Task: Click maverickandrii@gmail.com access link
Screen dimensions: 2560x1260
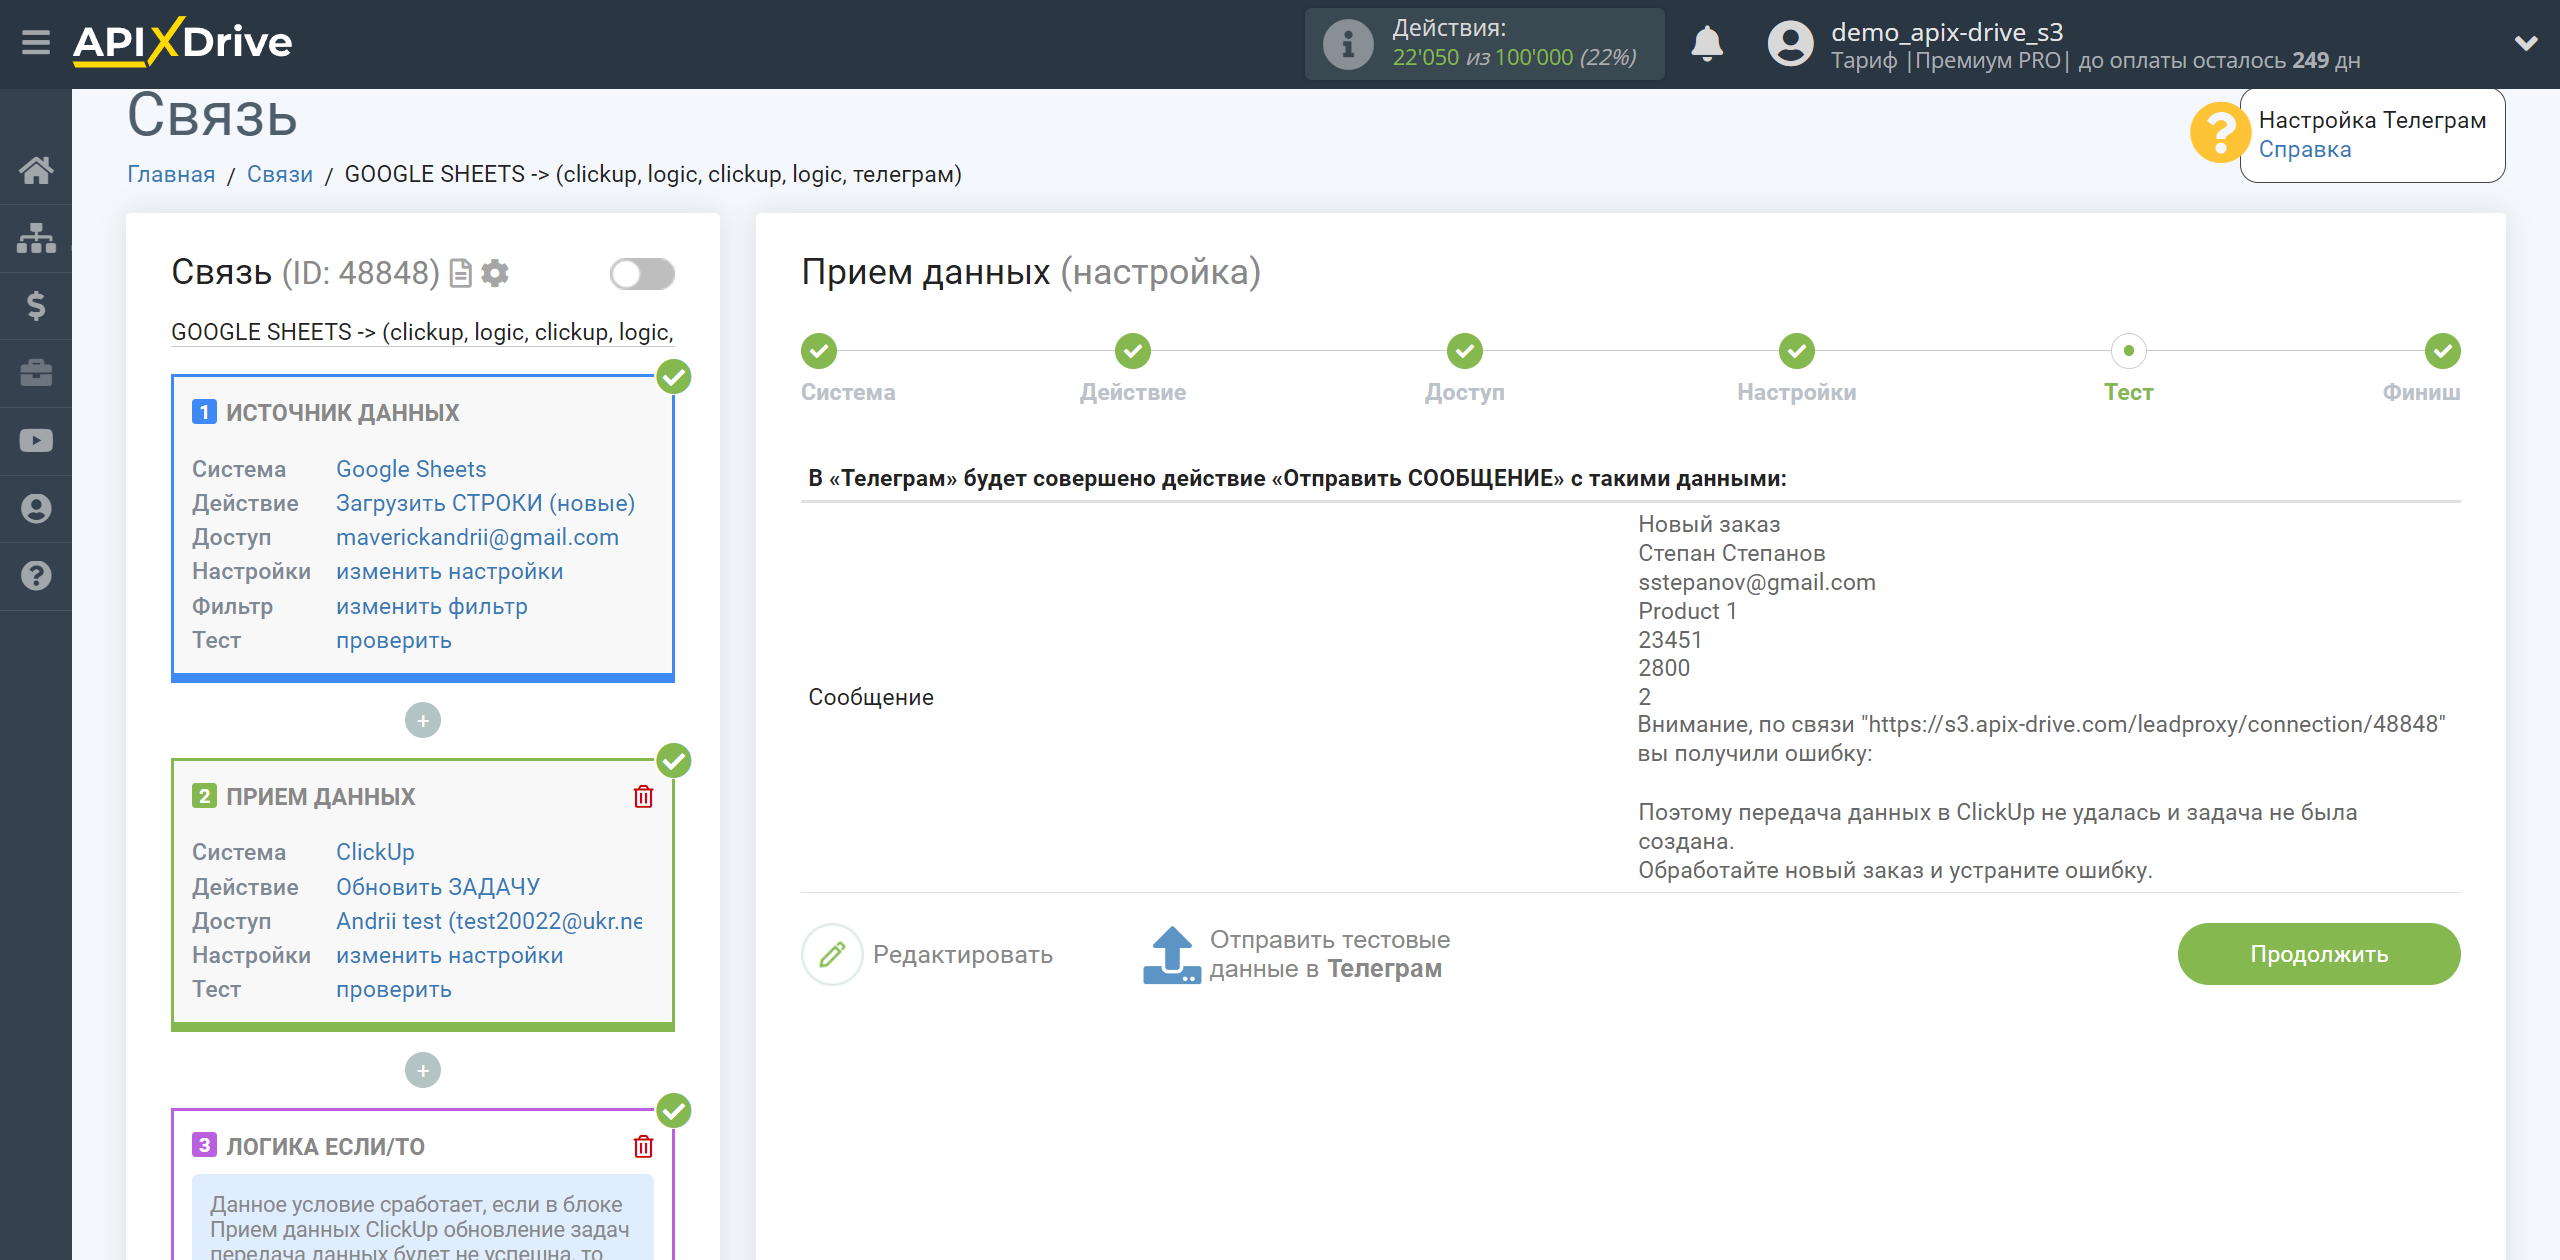Action: point(477,537)
